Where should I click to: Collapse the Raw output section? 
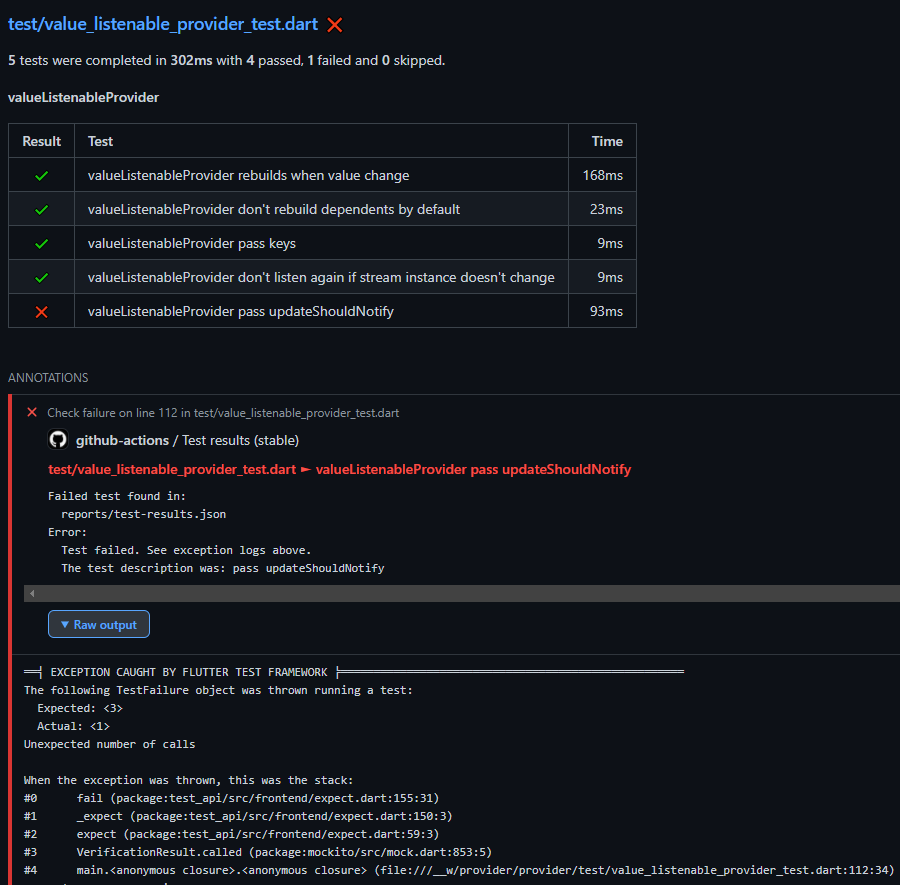(99, 625)
